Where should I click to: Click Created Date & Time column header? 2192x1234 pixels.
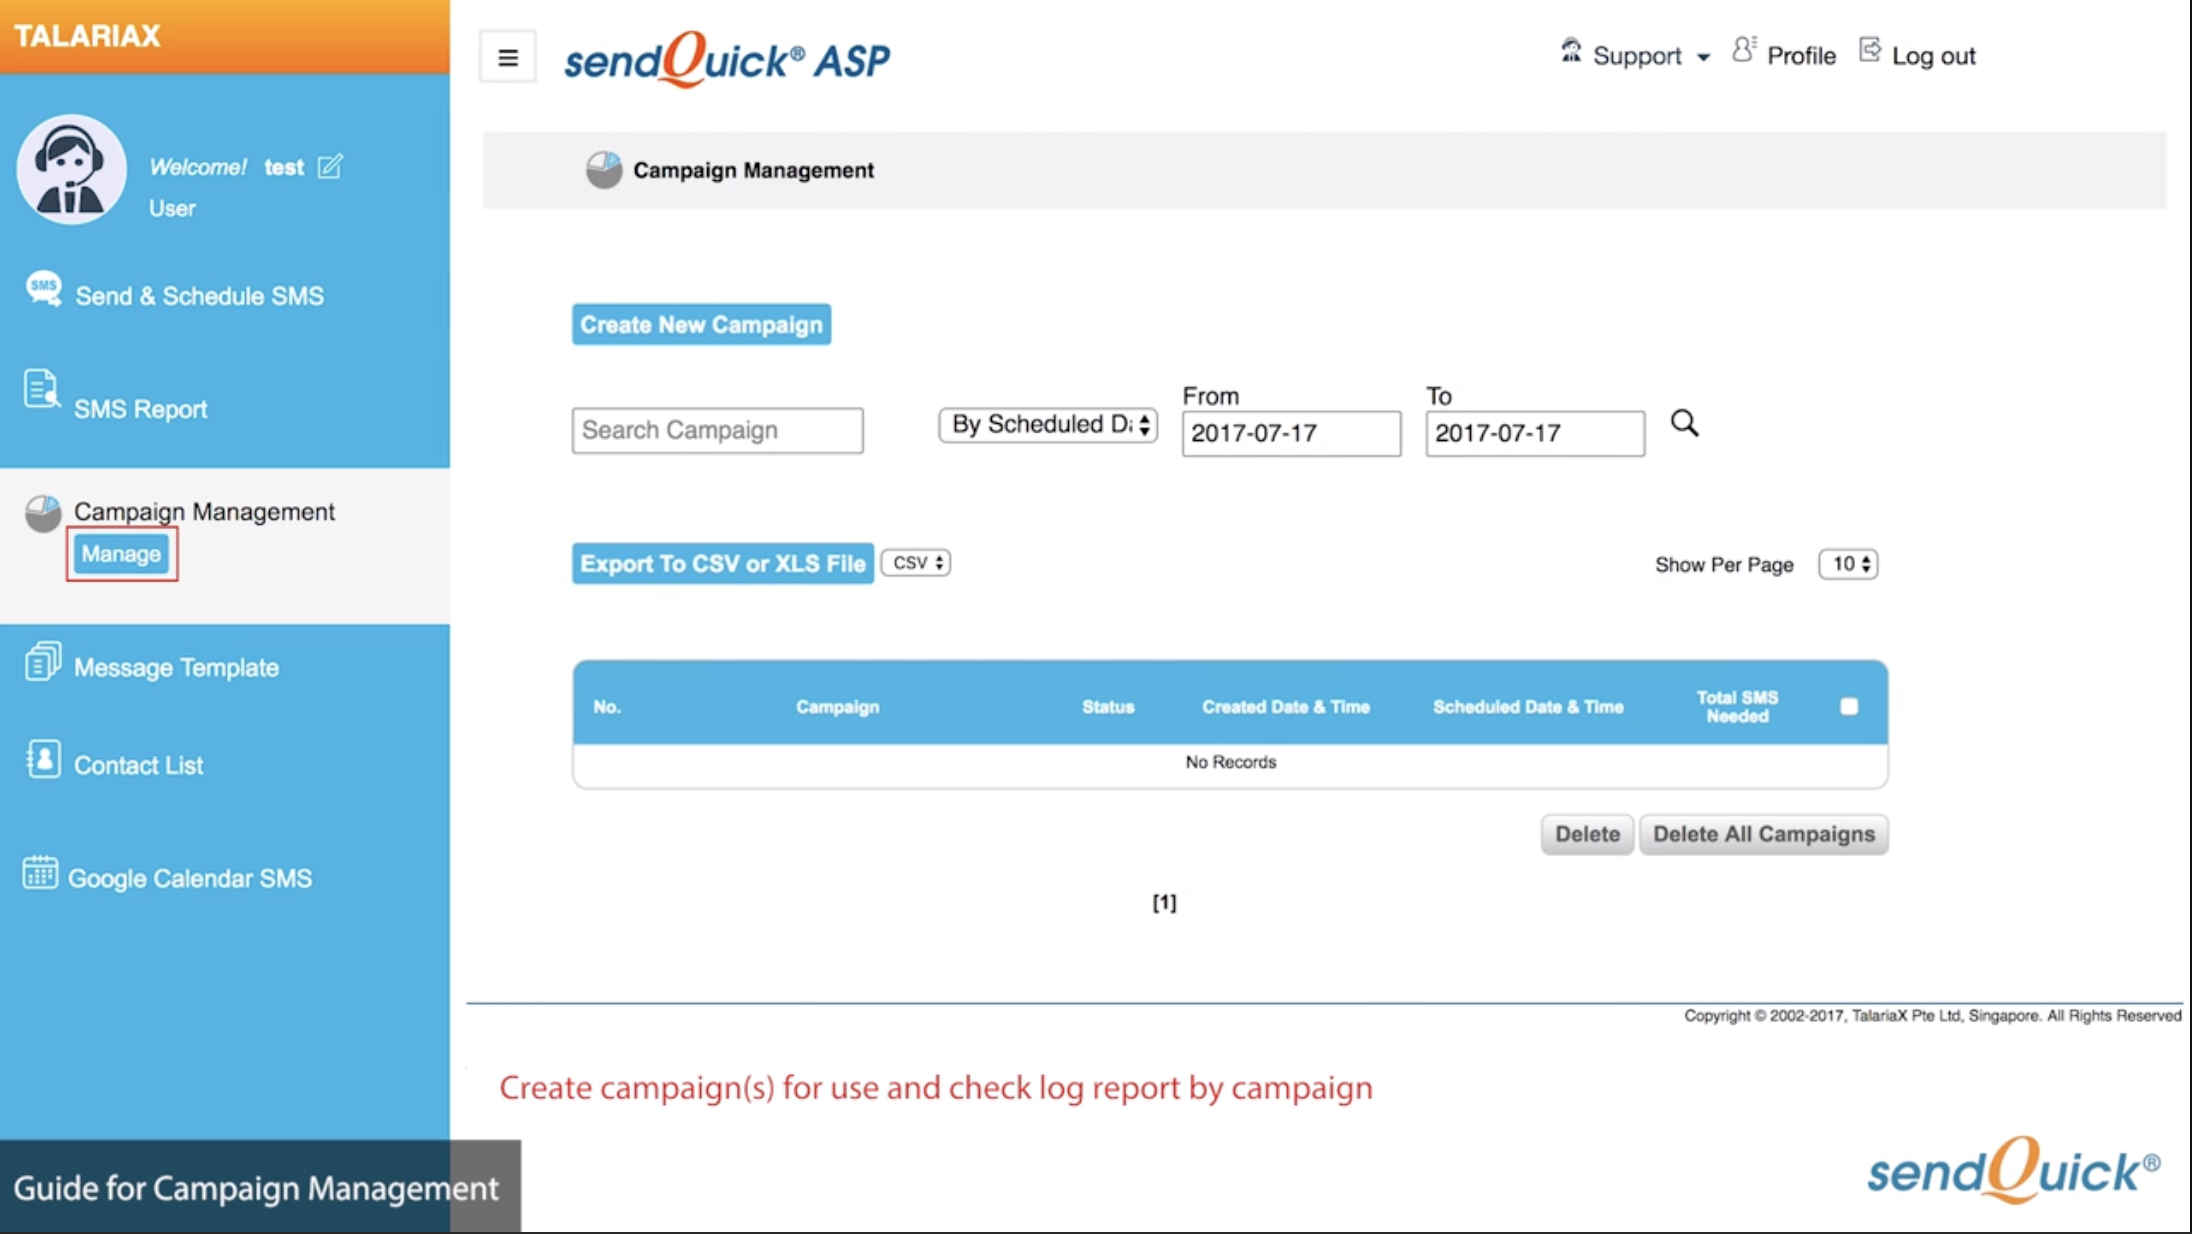pyautogui.click(x=1285, y=707)
